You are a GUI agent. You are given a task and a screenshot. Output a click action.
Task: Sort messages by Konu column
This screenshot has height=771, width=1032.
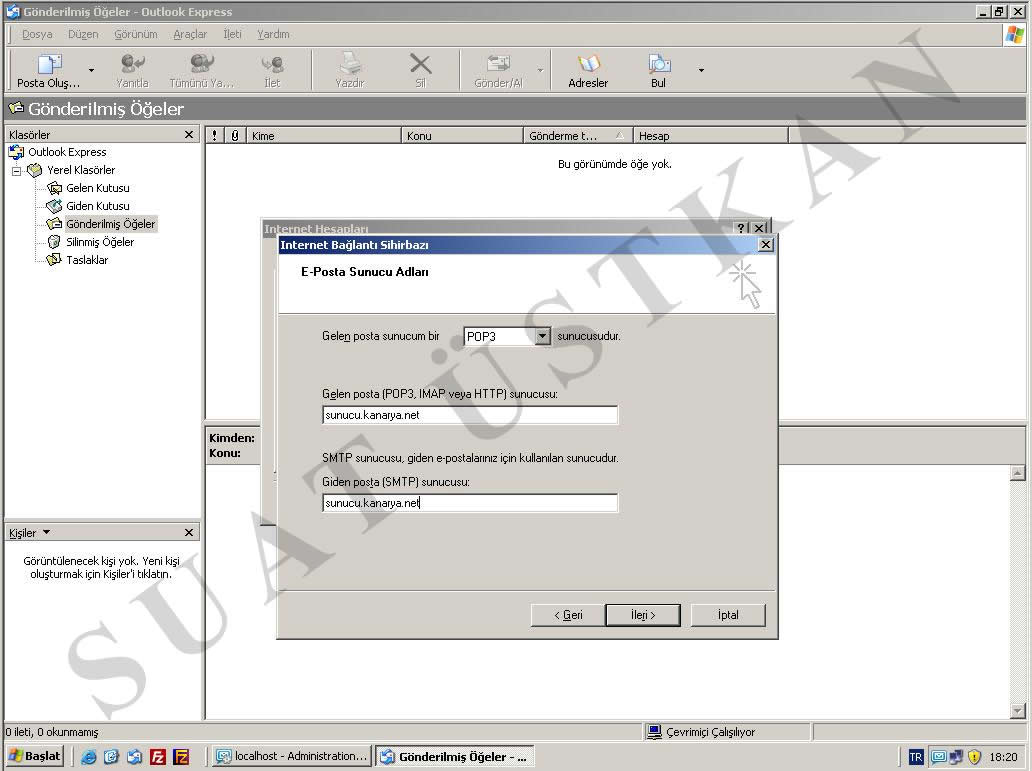click(462, 136)
